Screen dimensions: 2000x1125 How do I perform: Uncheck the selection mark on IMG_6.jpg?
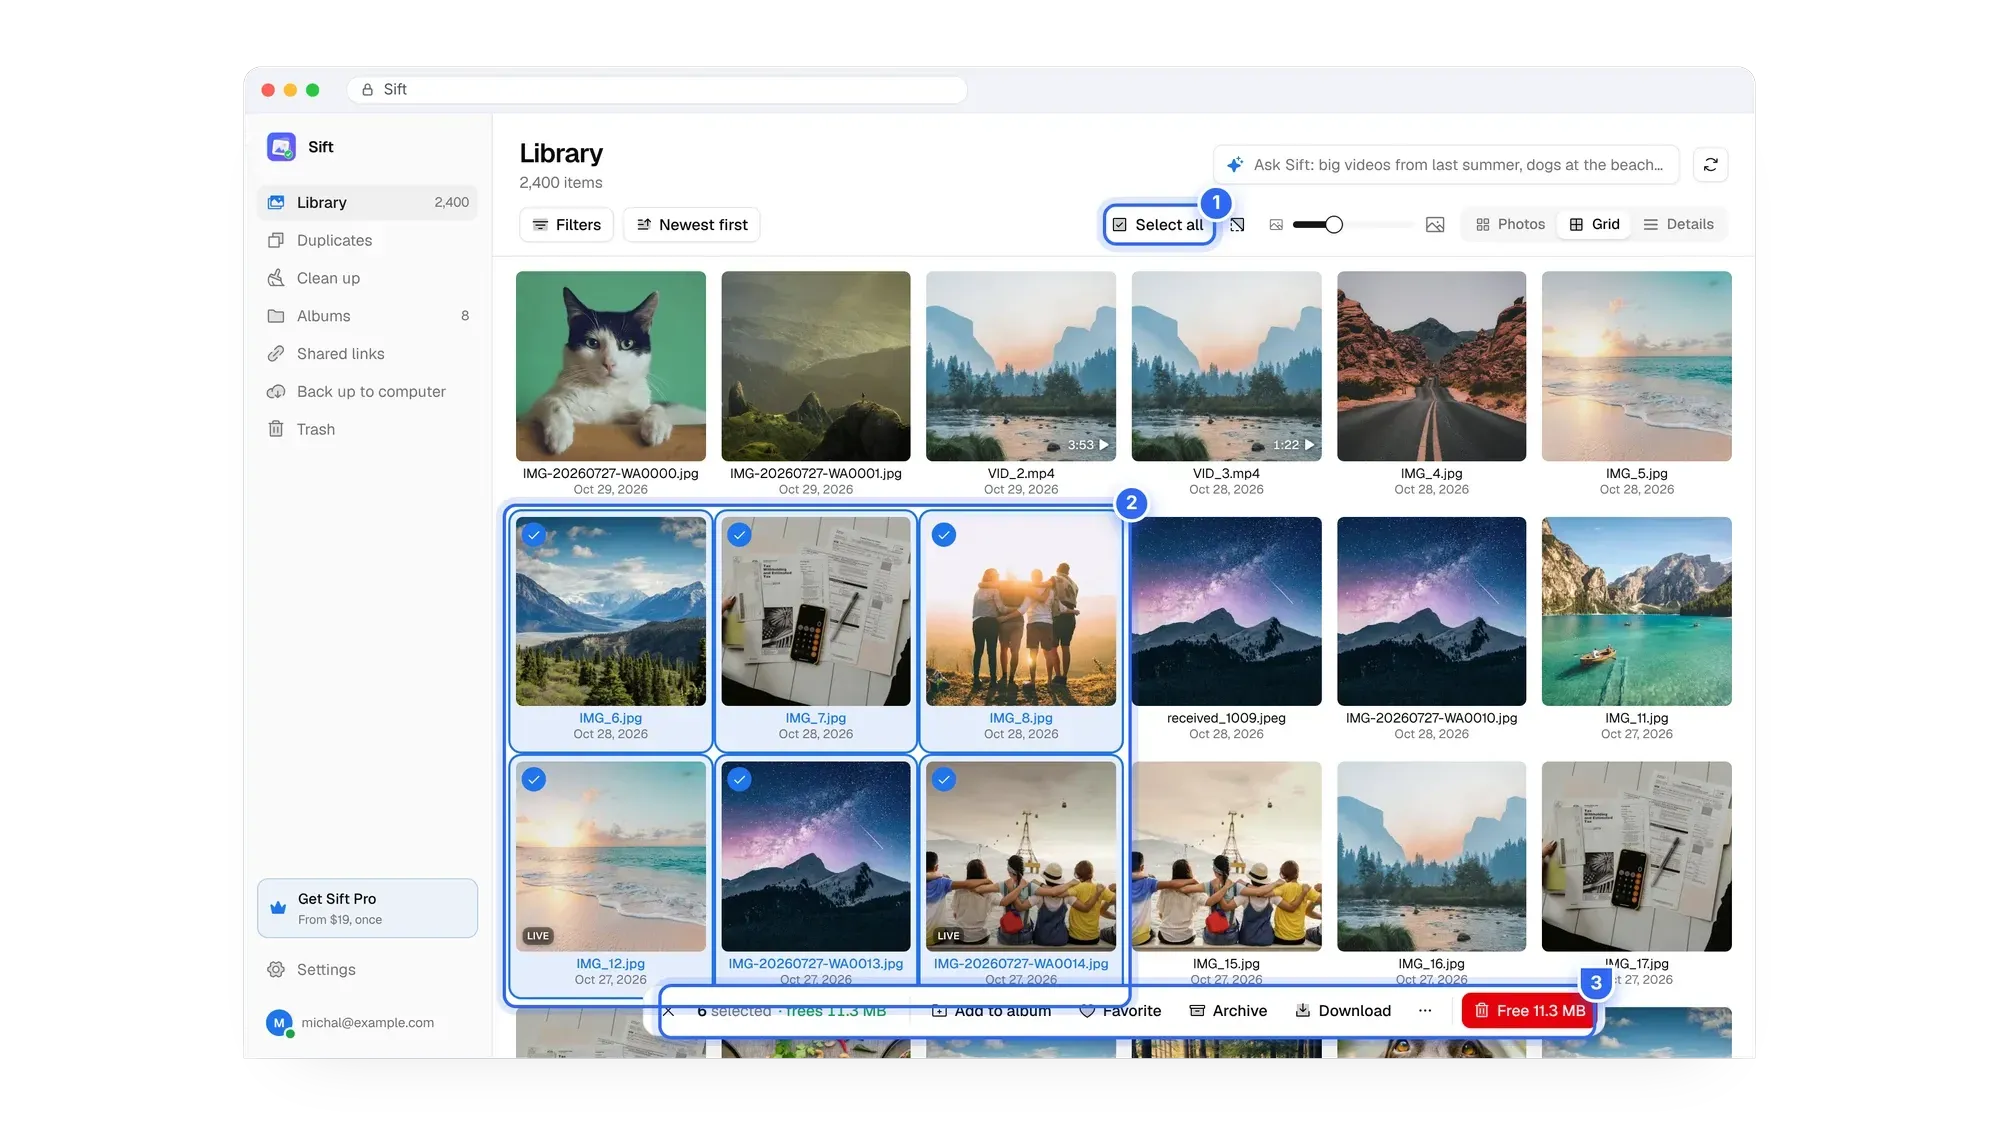(534, 535)
